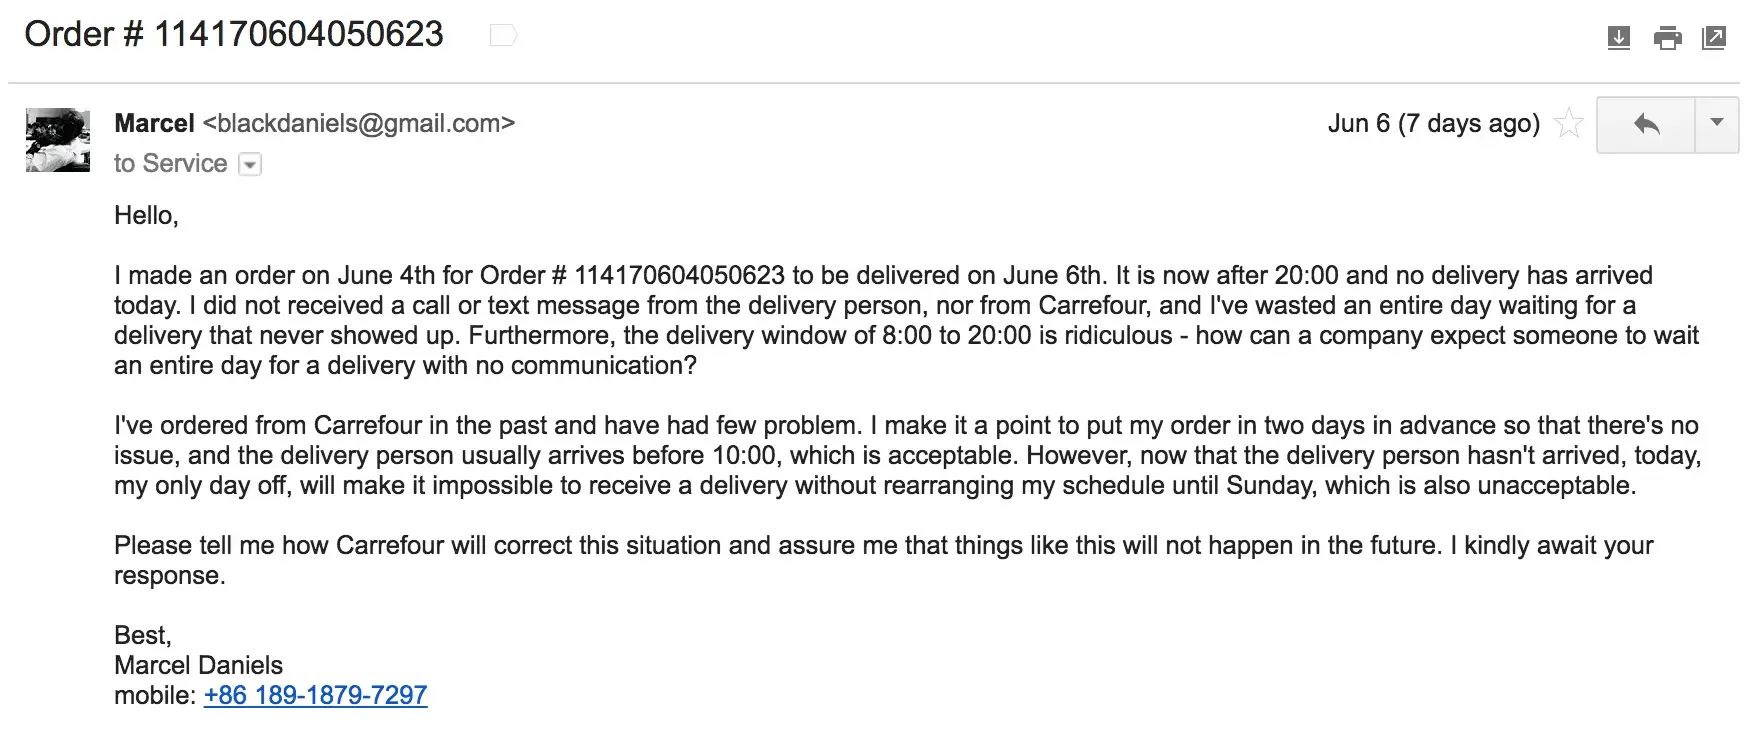The image size is (1756, 752).
Task: Print the email with the printer icon
Action: click(x=1667, y=38)
